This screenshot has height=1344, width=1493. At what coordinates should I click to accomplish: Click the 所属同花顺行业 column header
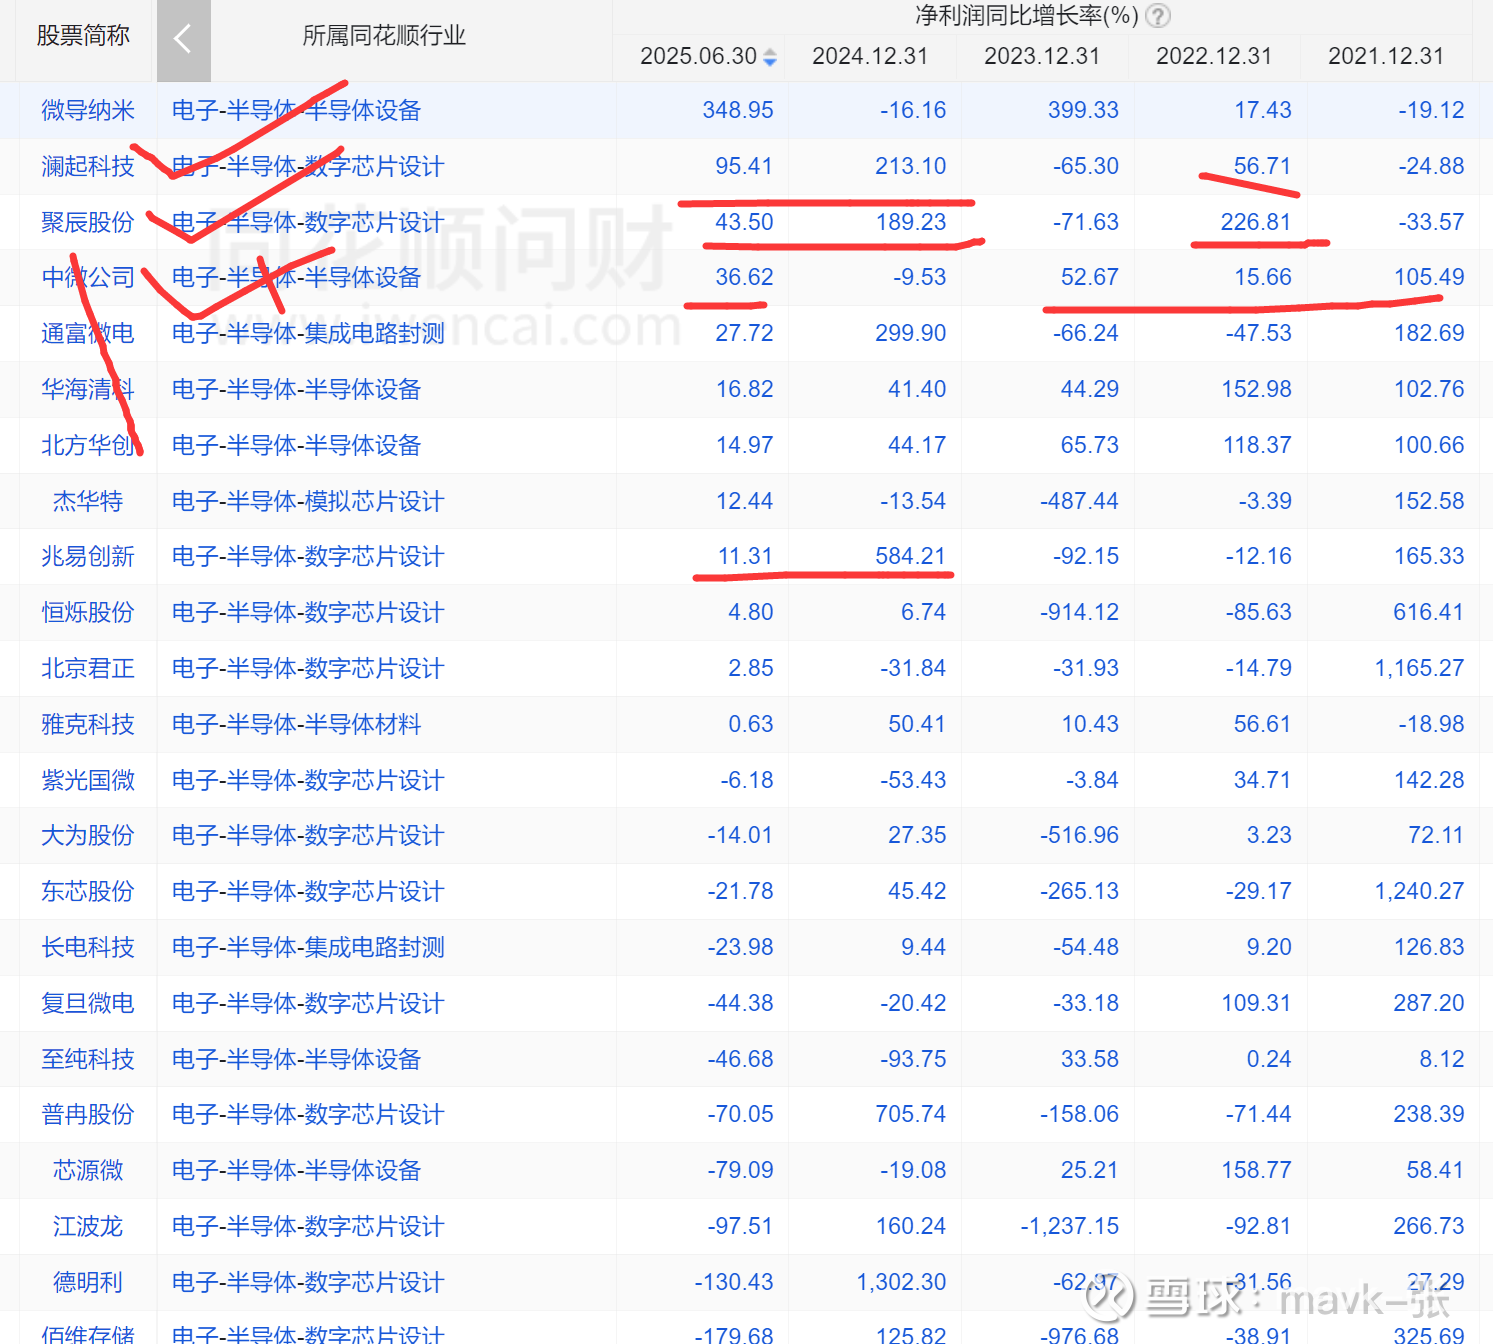(x=384, y=36)
